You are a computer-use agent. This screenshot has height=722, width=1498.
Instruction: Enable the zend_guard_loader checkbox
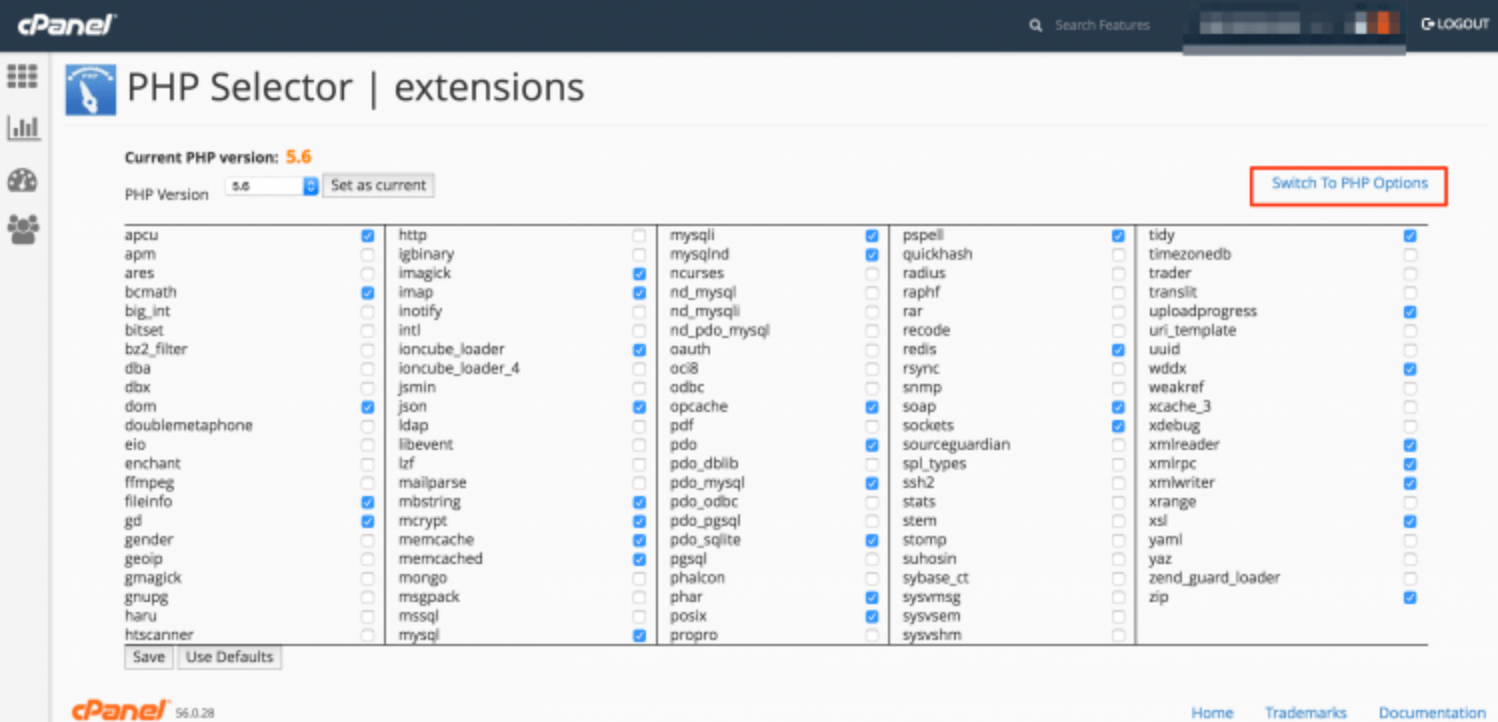(x=1410, y=578)
